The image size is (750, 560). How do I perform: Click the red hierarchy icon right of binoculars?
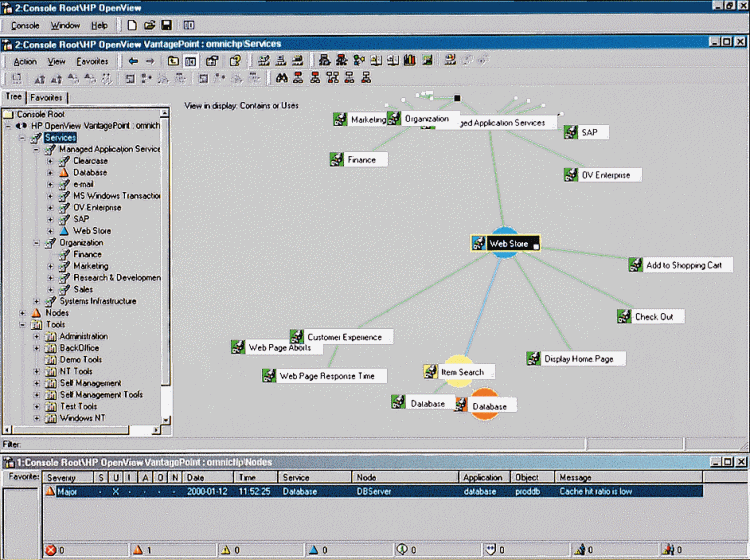[x=298, y=78]
